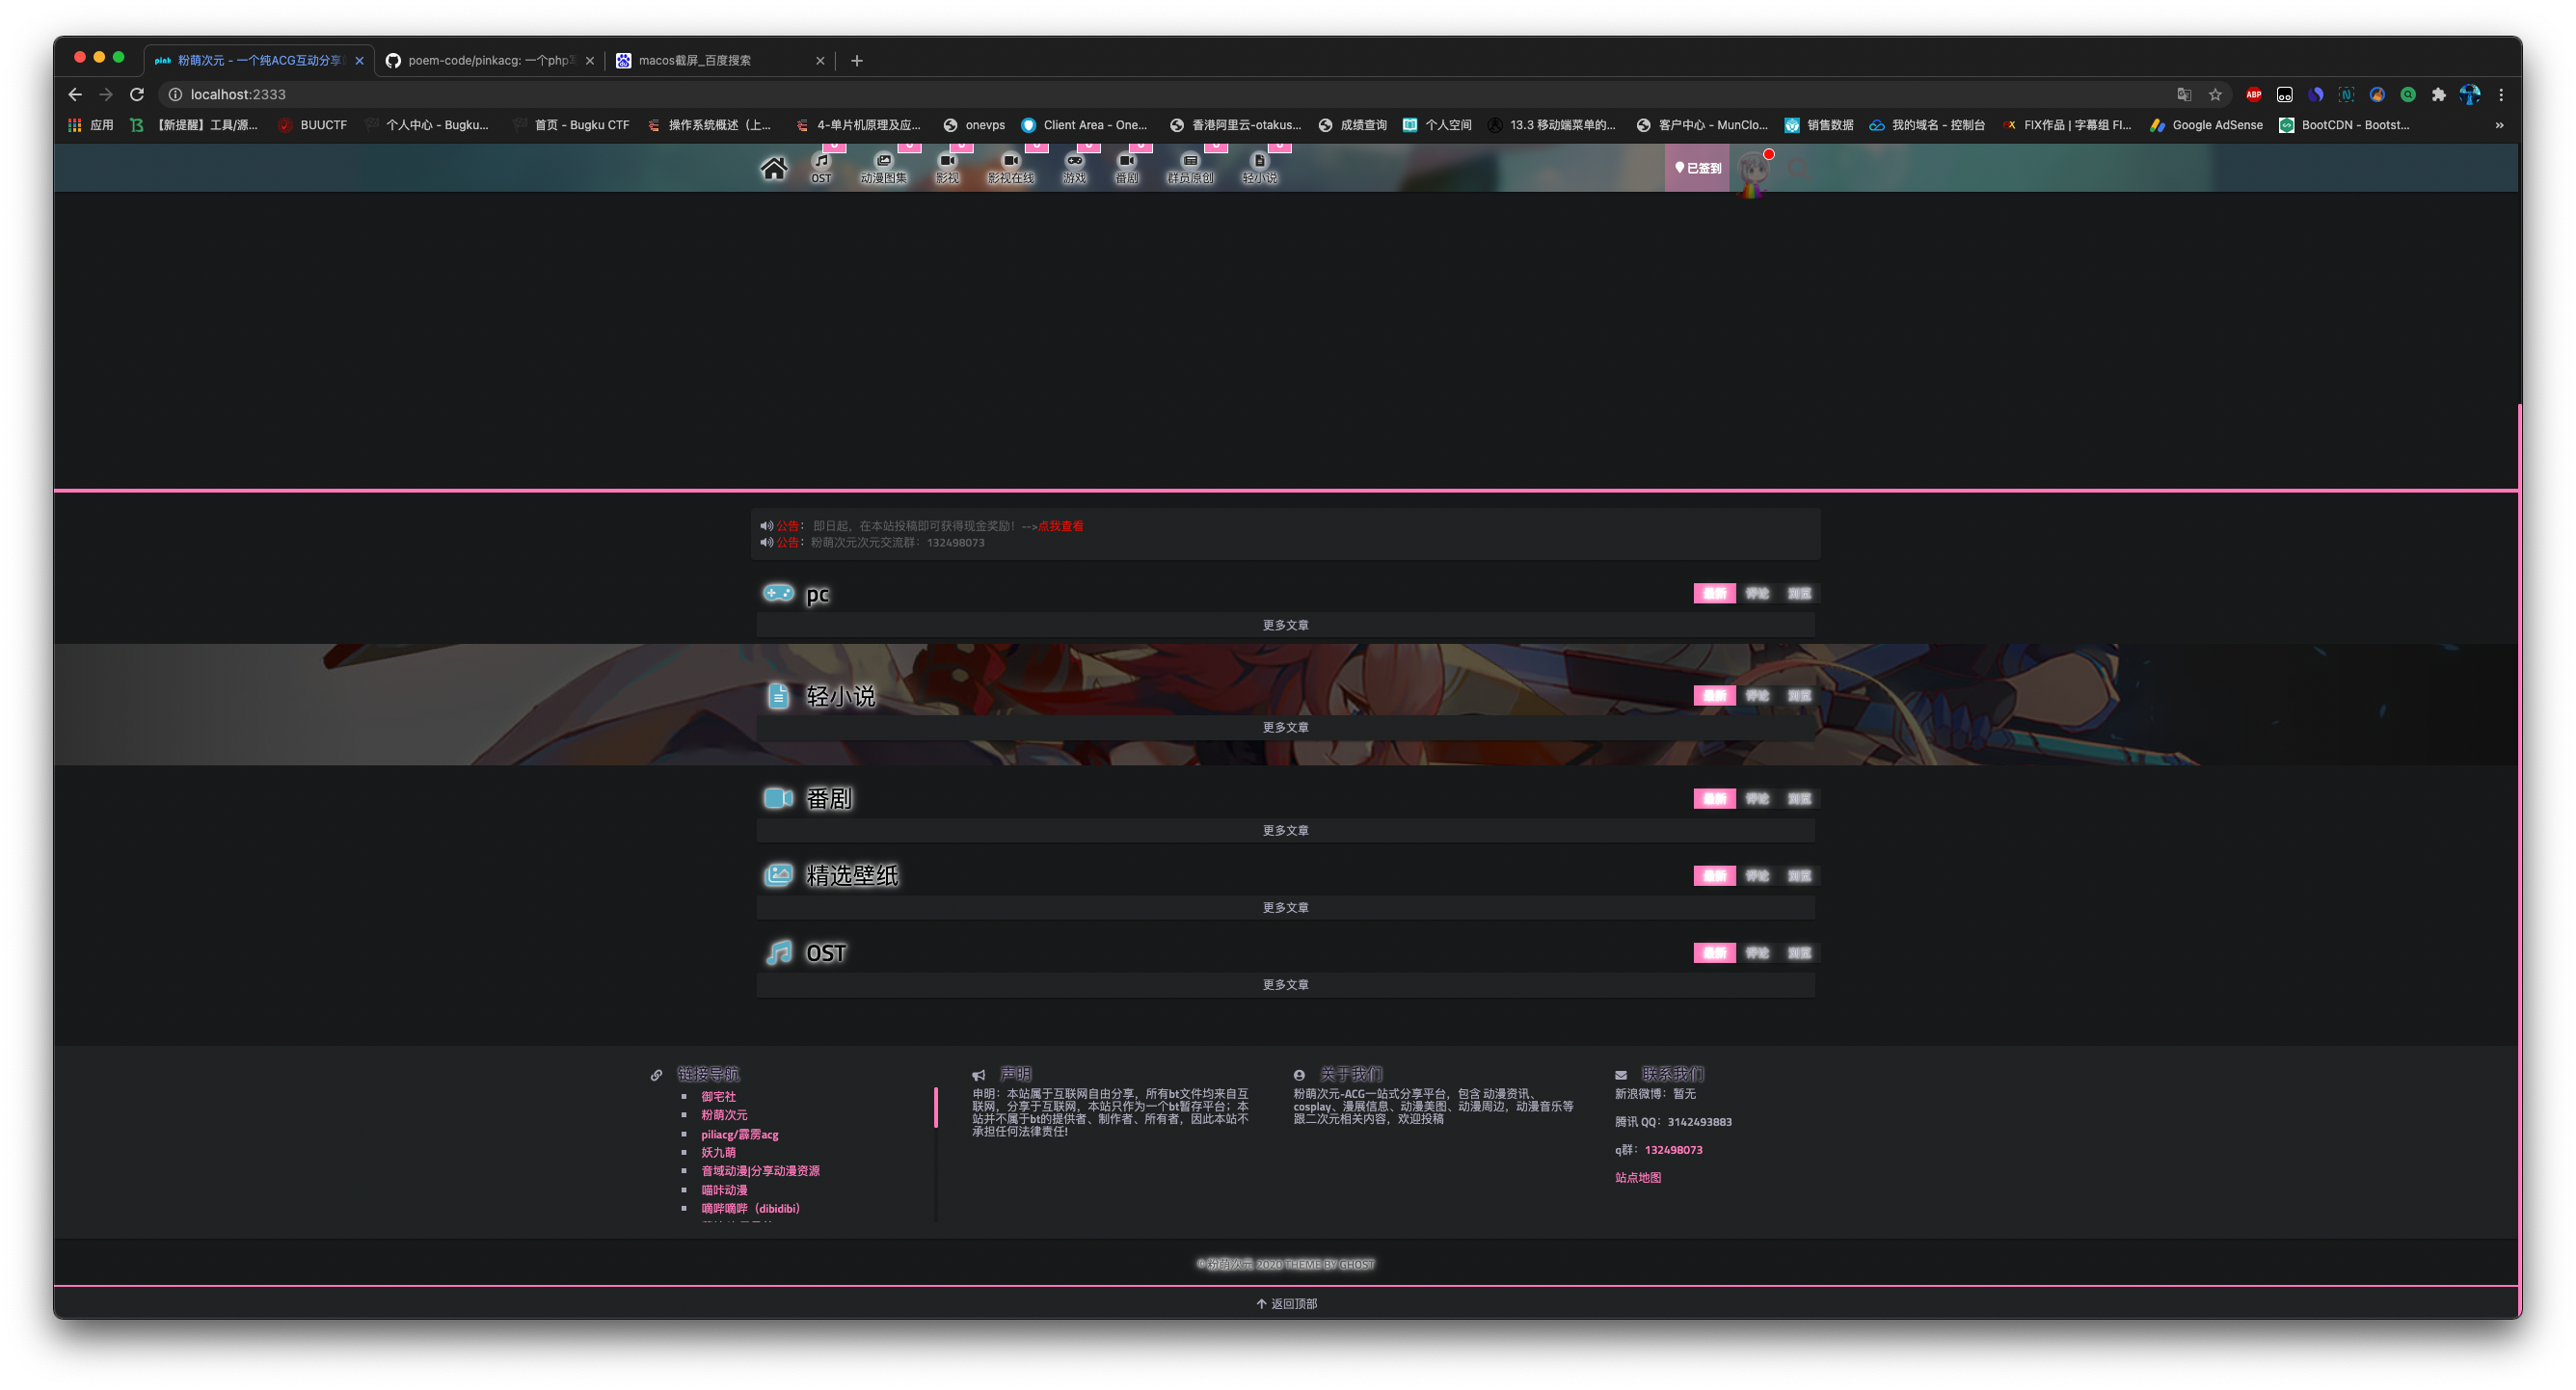Open the 嘀哔嘀哔 (dibidibi) footer link

click(750, 1208)
